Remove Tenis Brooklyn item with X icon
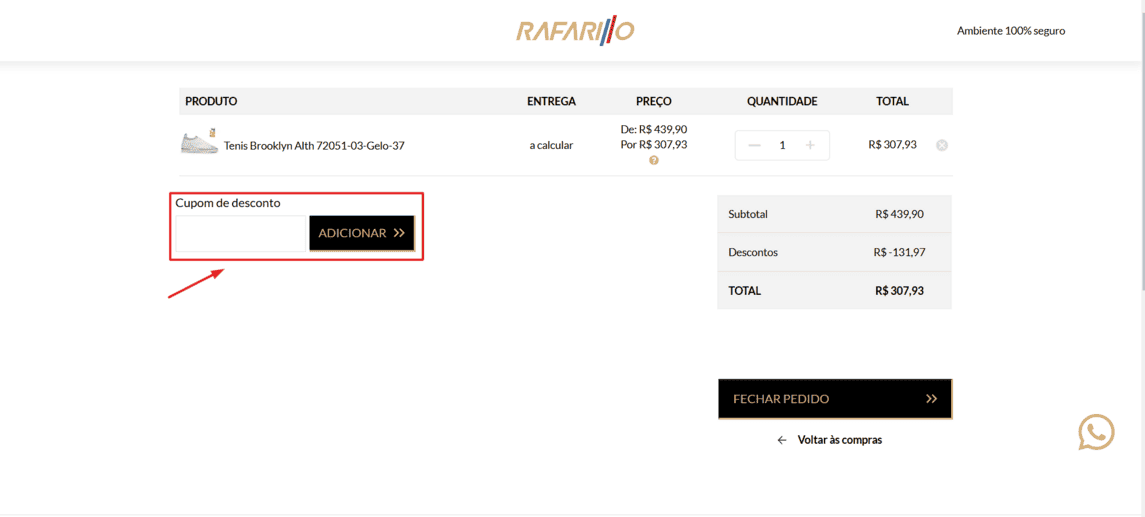 coord(942,145)
